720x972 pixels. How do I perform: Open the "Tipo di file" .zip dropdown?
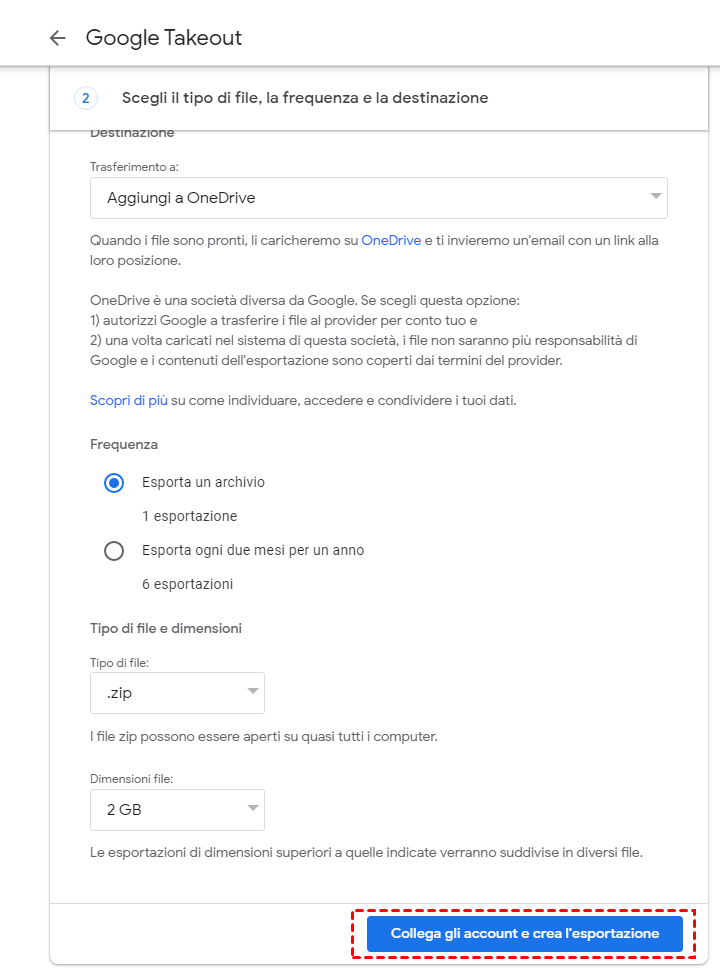click(177, 692)
